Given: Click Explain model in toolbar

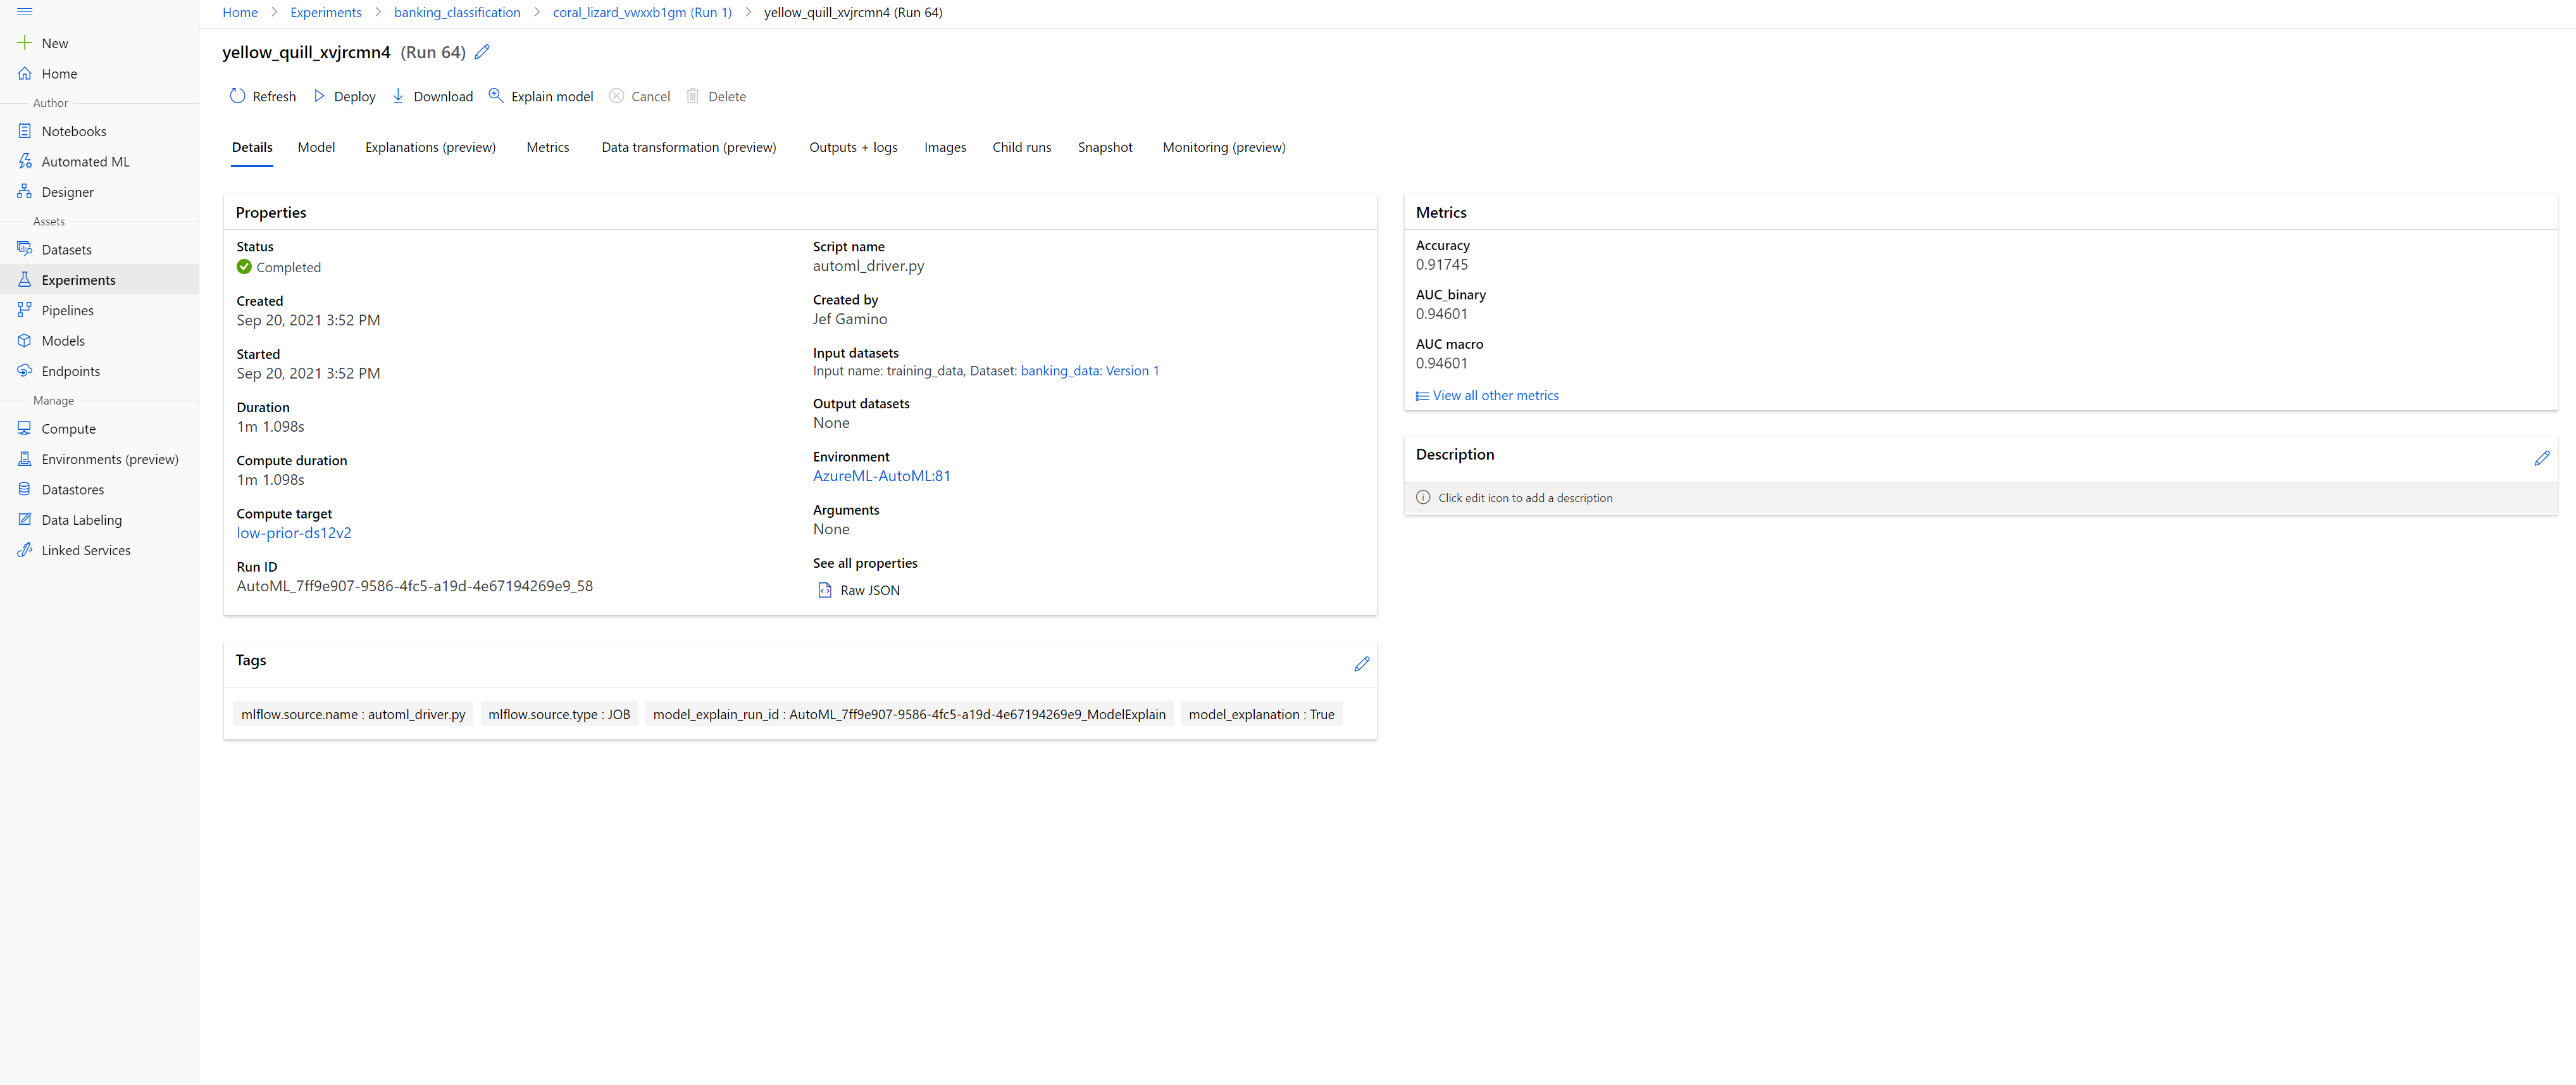Looking at the screenshot, I should pos(540,96).
